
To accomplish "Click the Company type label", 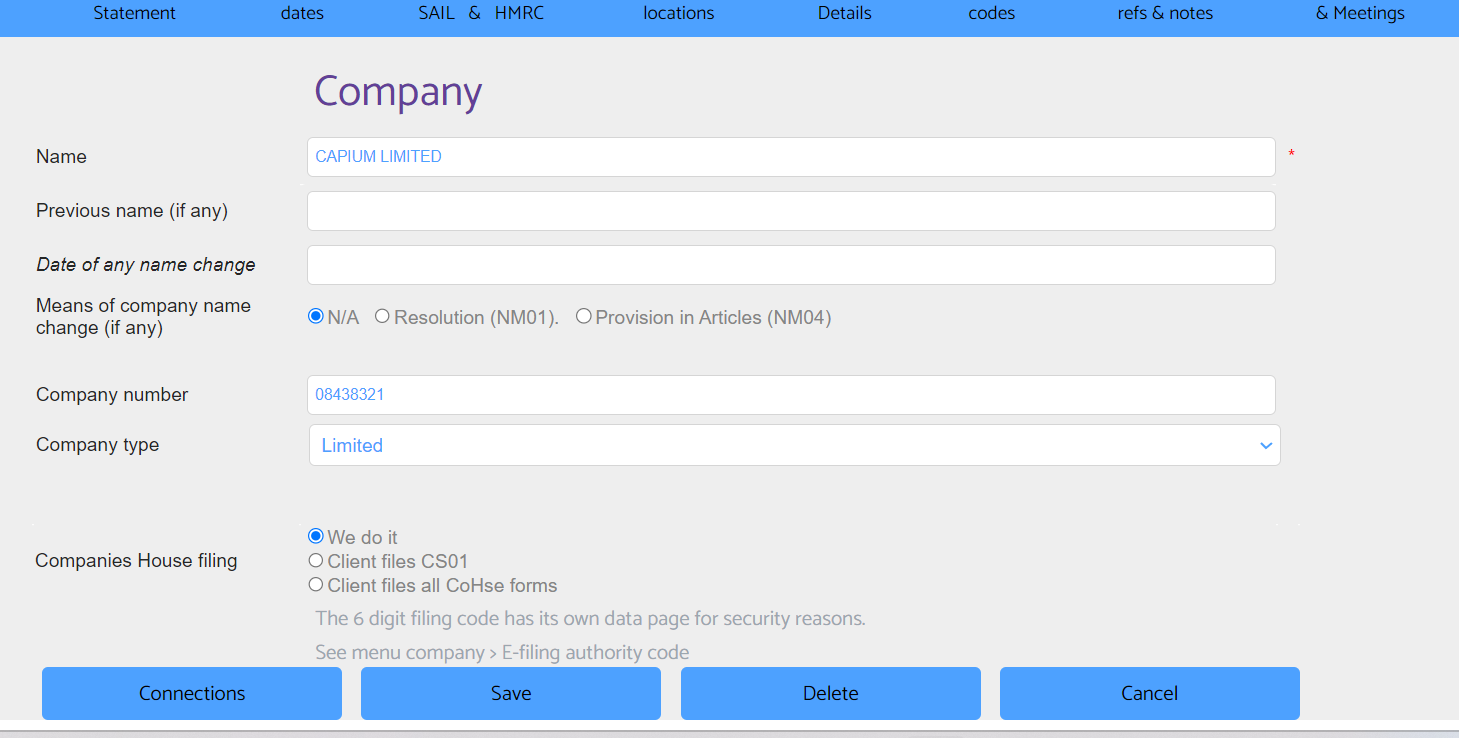I will 97,445.
